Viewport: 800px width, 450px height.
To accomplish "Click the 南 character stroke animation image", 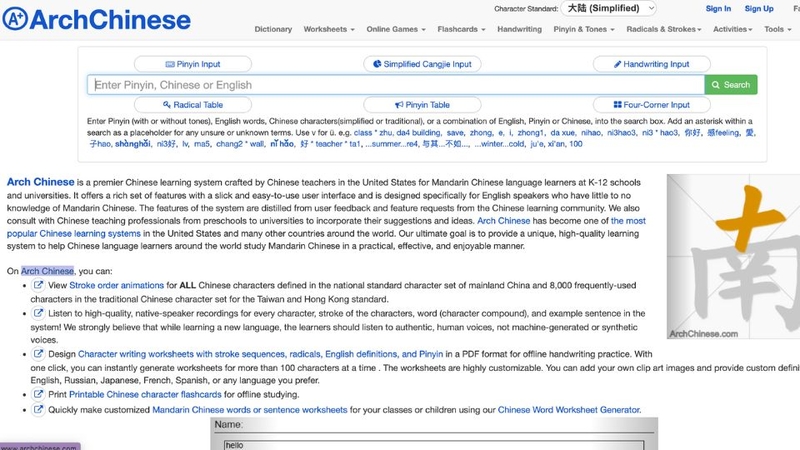I will coord(733,256).
